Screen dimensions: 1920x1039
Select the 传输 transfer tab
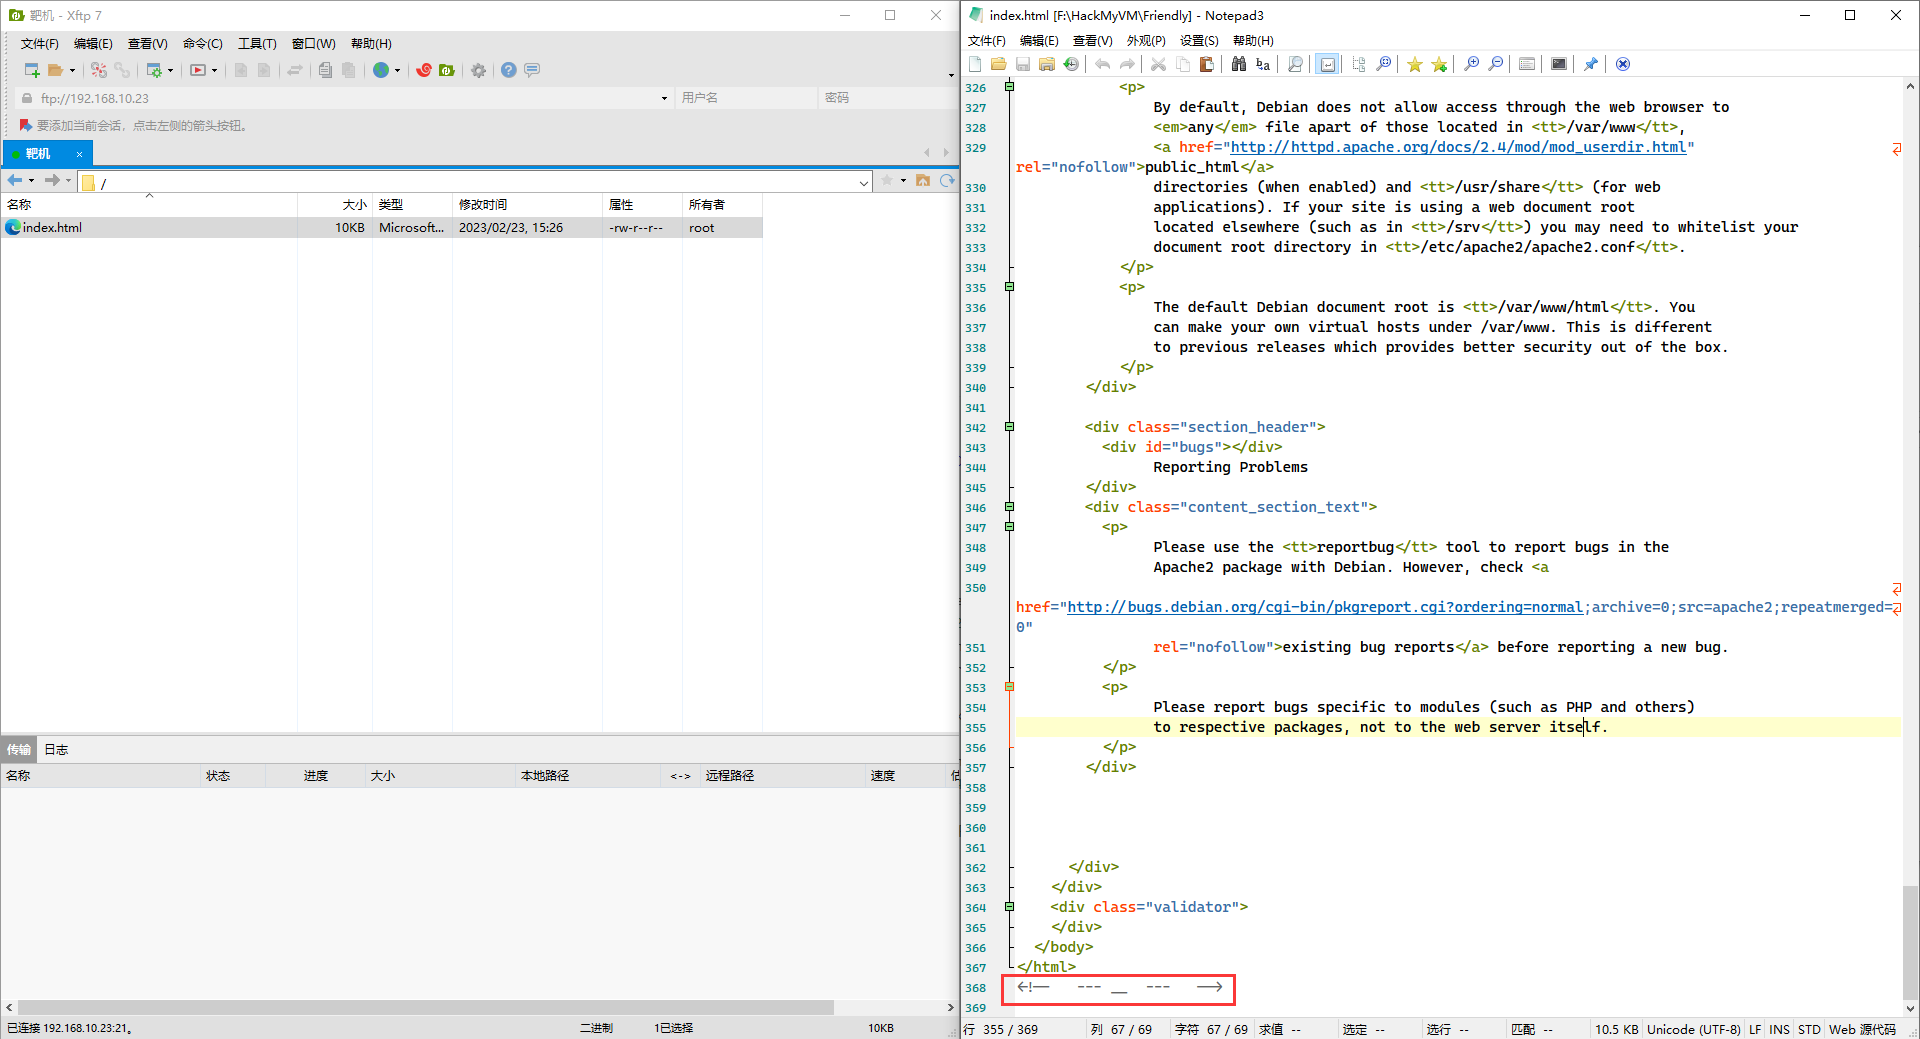[19, 750]
